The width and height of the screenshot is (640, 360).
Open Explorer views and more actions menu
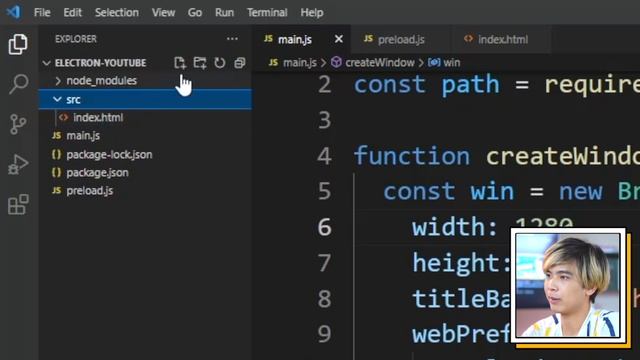pos(232,39)
